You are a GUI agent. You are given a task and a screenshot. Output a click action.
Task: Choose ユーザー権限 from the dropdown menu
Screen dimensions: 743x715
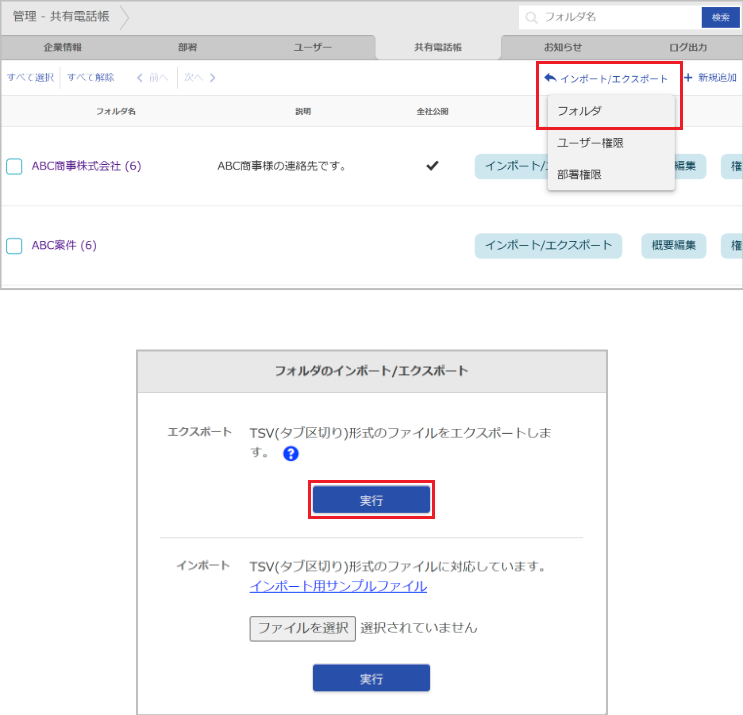click(x=590, y=143)
